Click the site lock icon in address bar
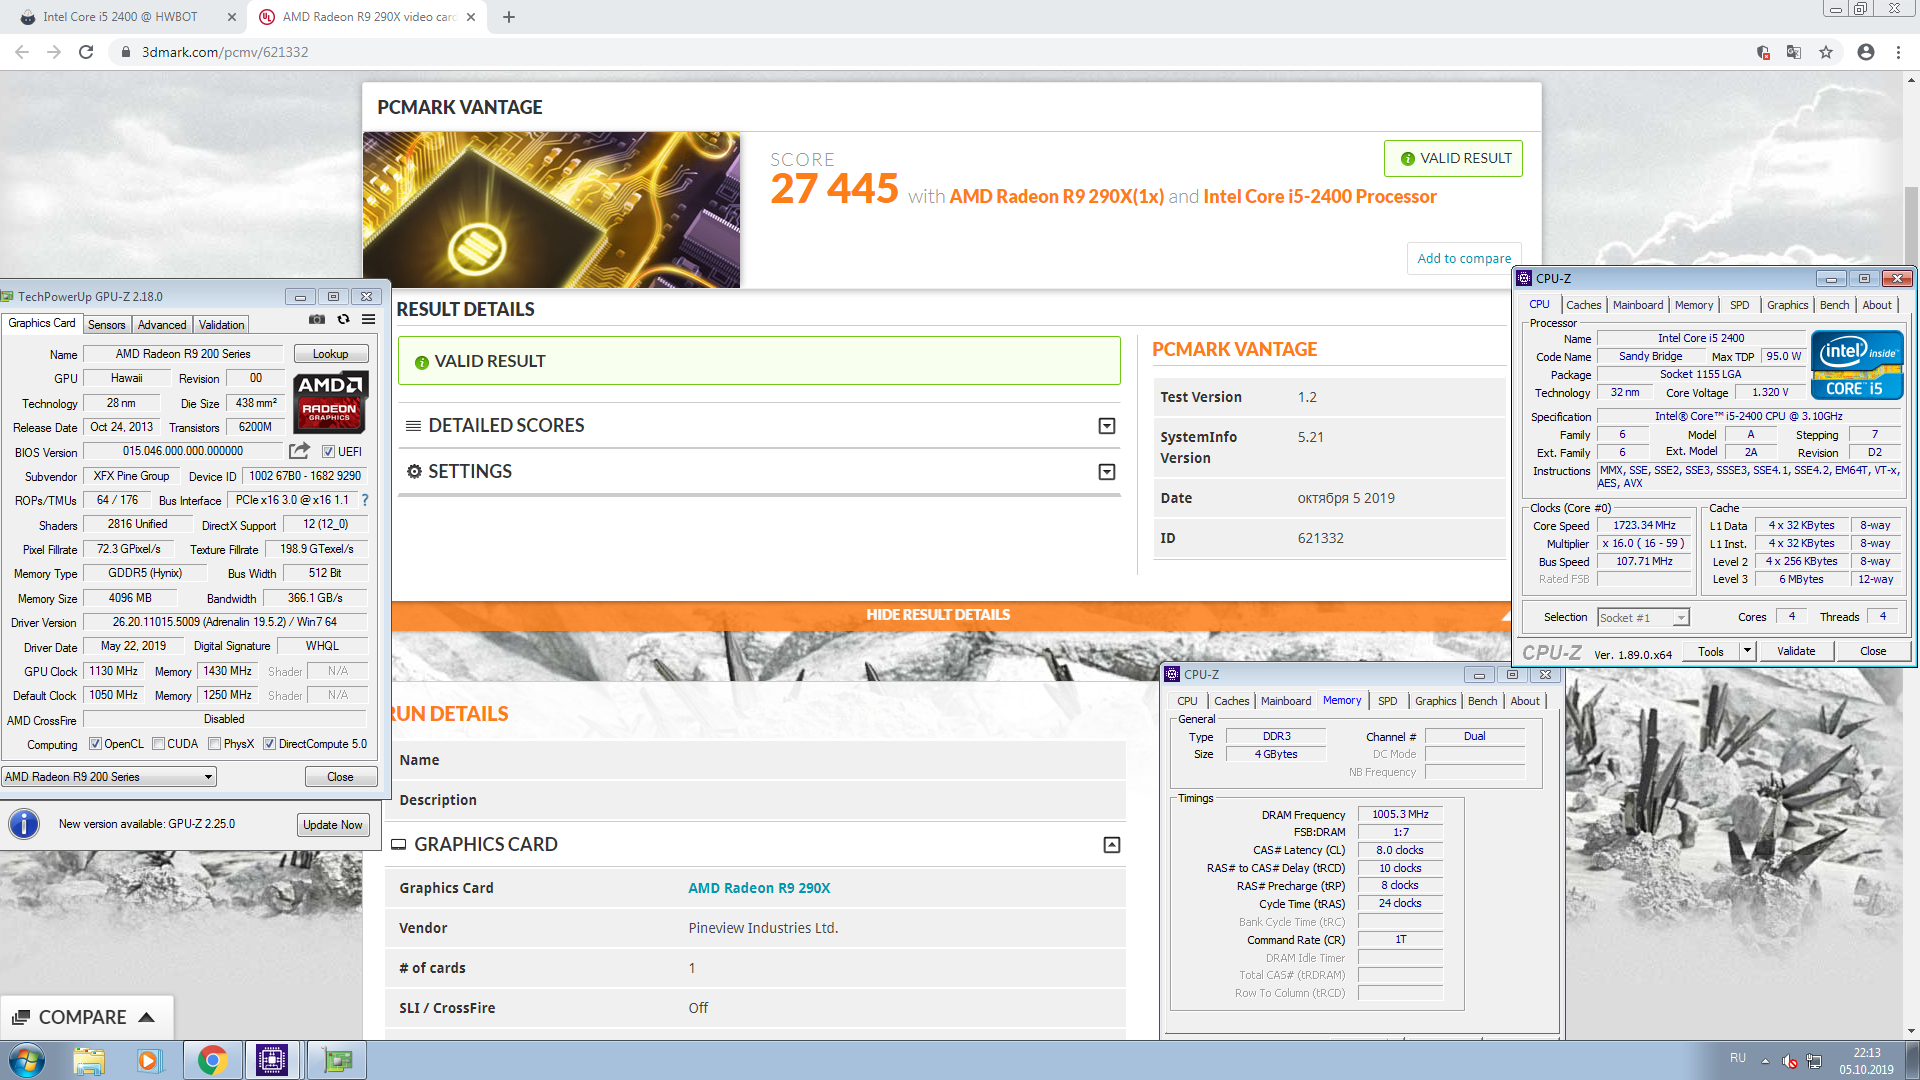This screenshot has width=1920, height=1080. (x=125, y=52)
